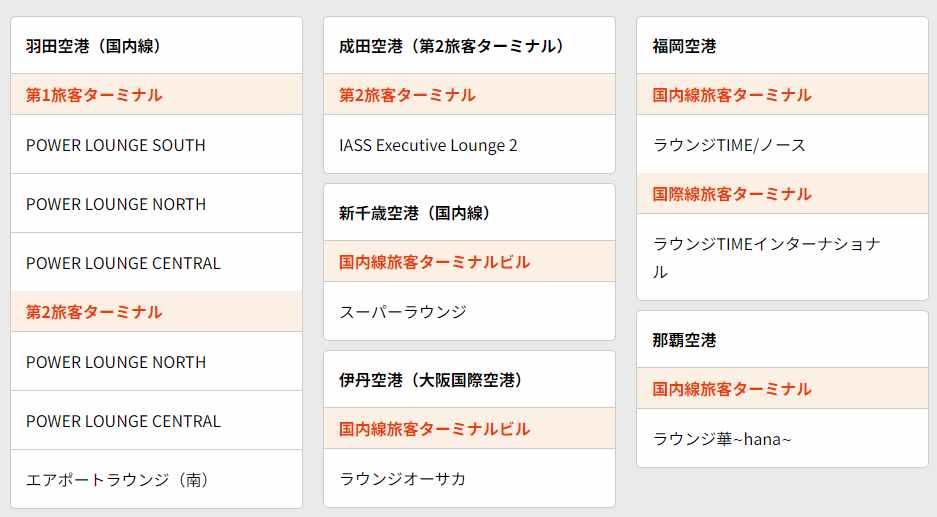Open エアポートラウンジ（南） entry
The image size is (937, 517).
pos(117,480)
